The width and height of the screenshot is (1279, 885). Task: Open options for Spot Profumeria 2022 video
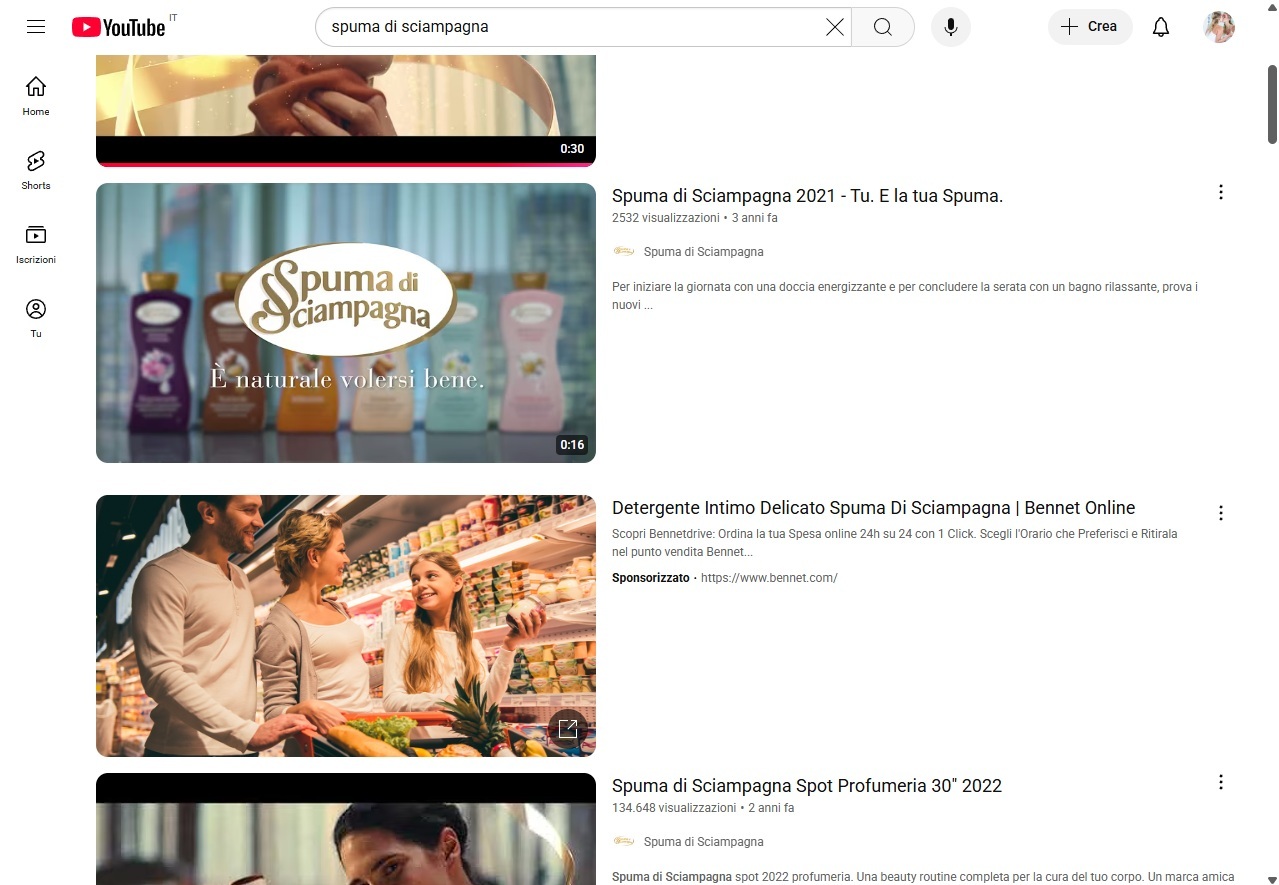1221,782
